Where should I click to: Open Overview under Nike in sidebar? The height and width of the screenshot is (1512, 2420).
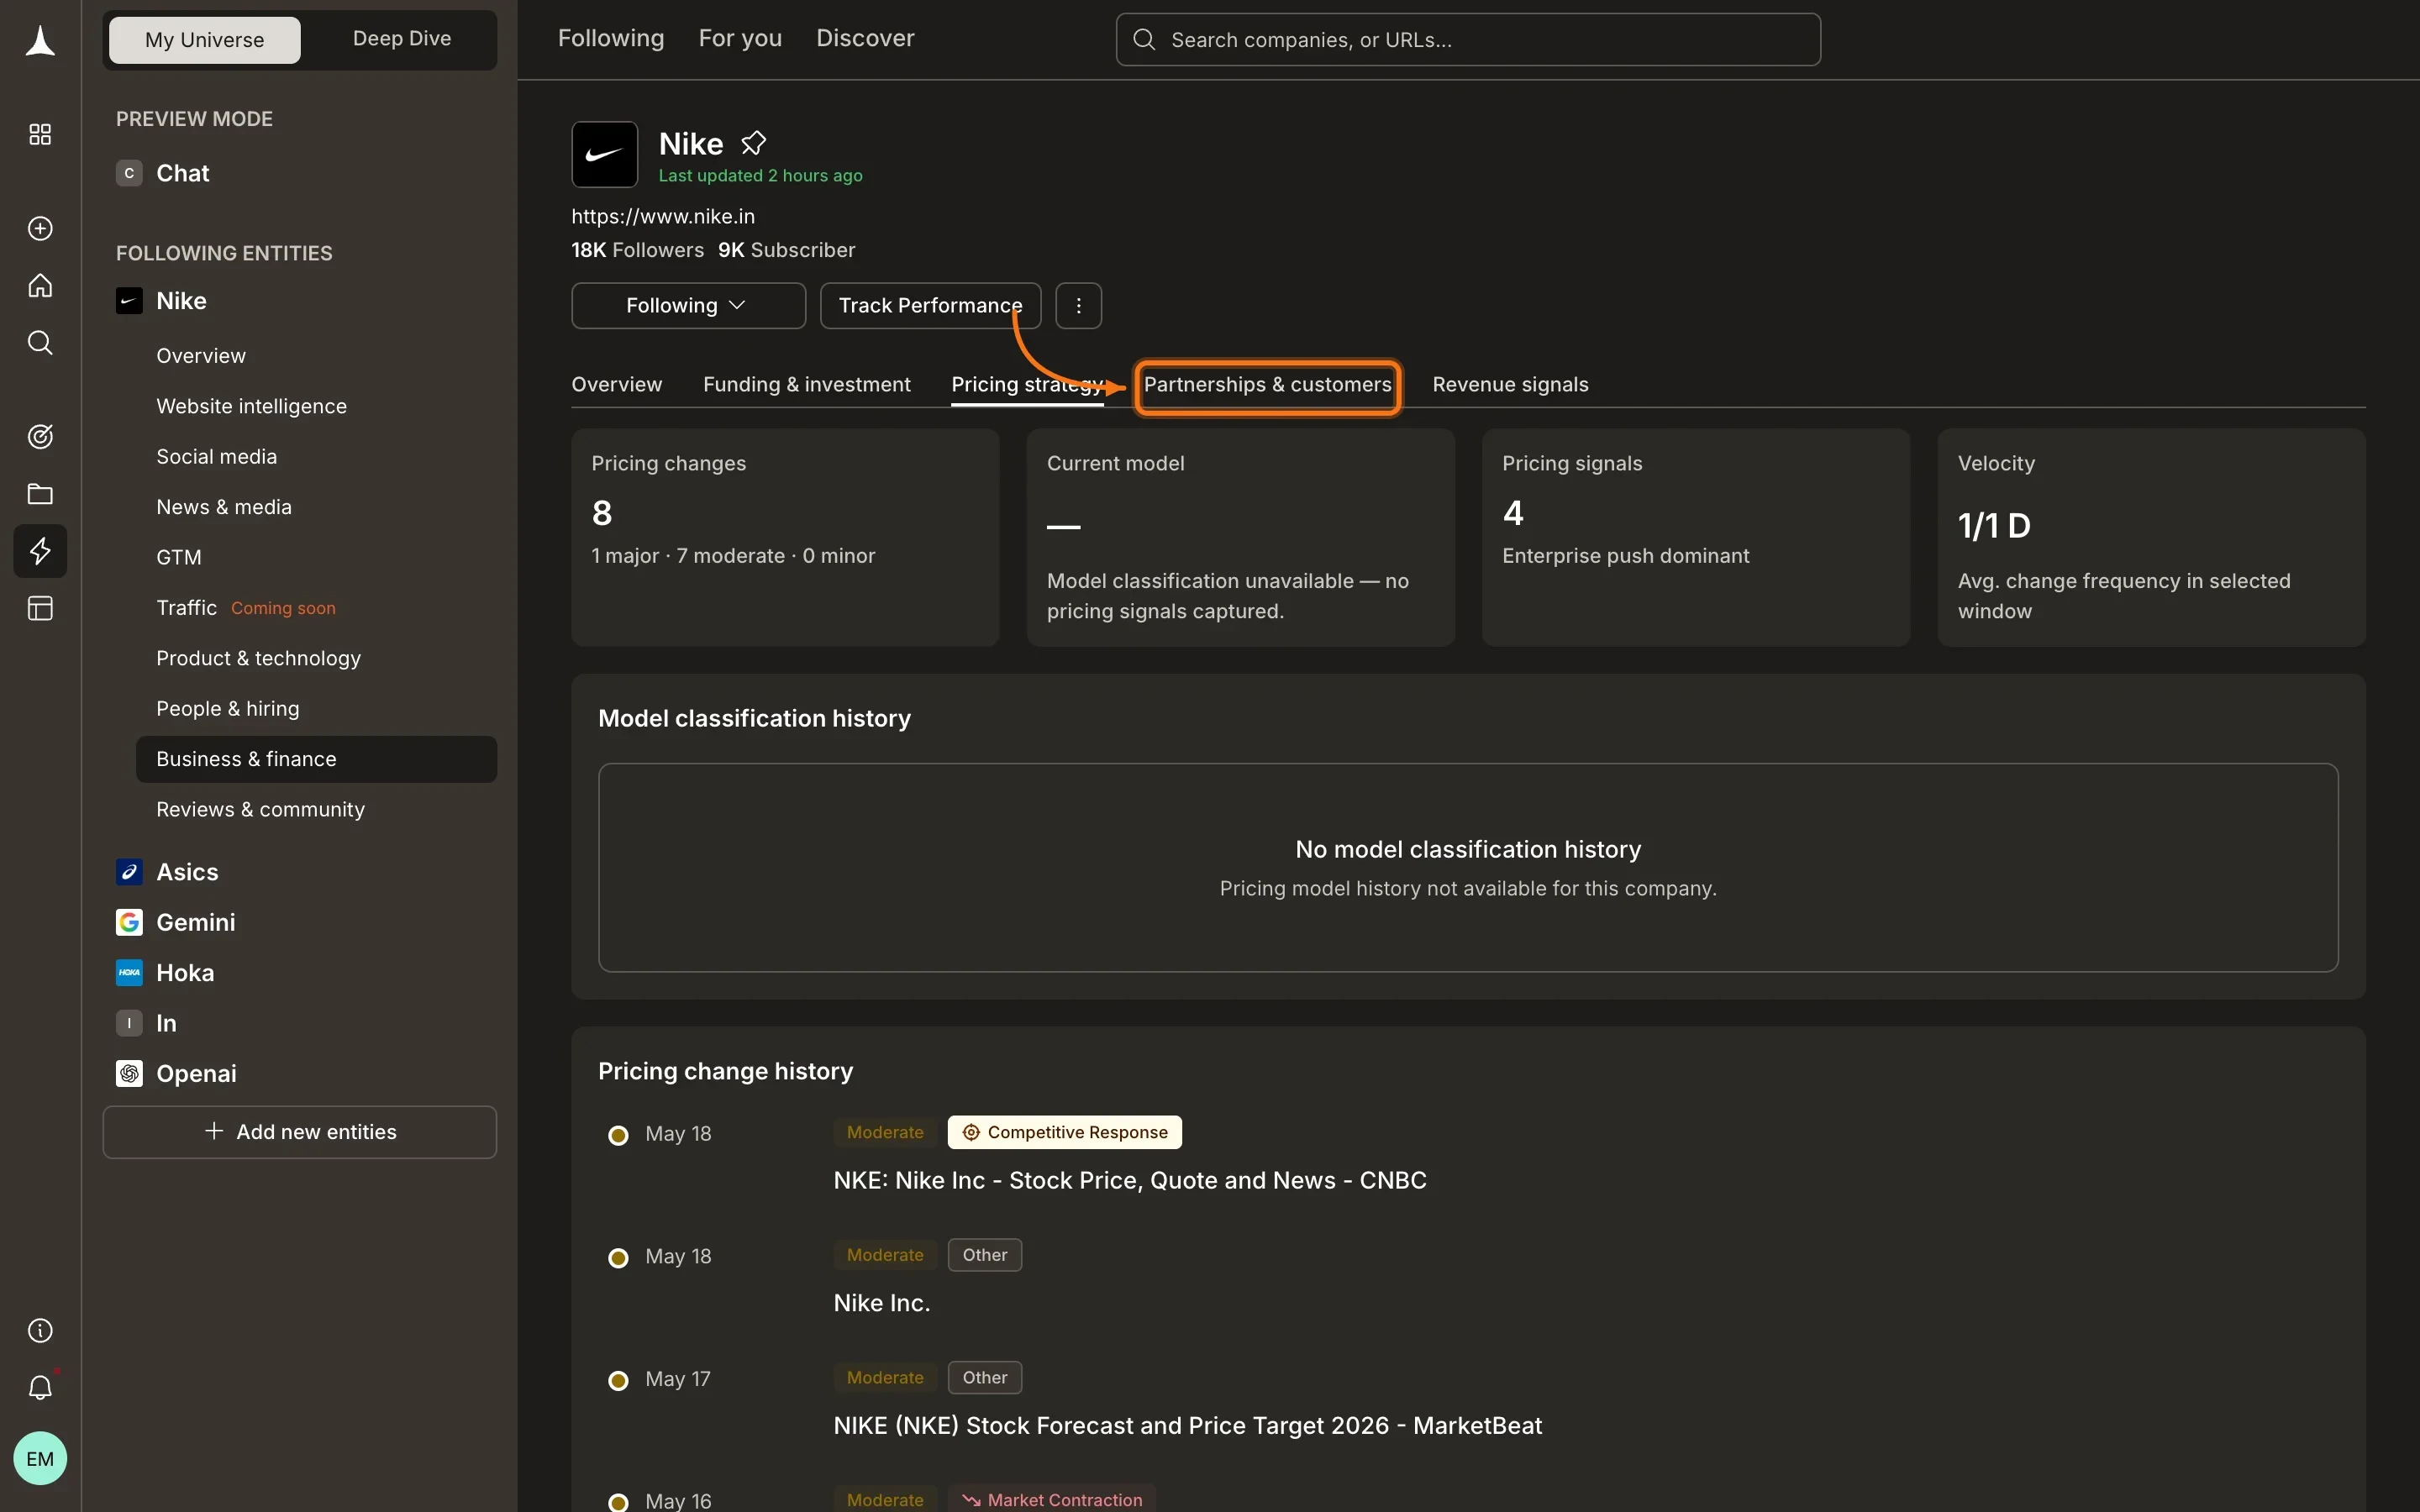tap(201, 356)
